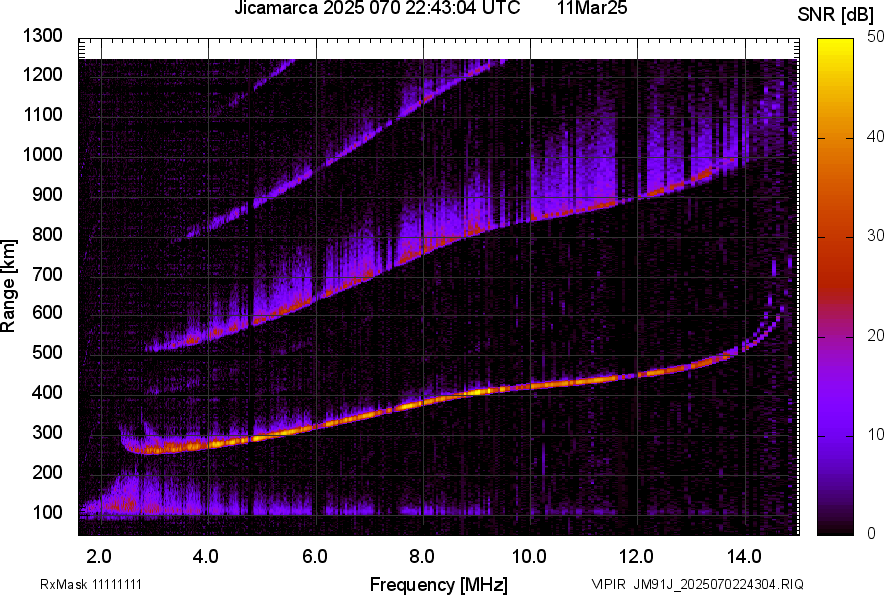
Task: Click the frequency tick label '6.0'
Action: pyautogui.click(x=315, y=557)
